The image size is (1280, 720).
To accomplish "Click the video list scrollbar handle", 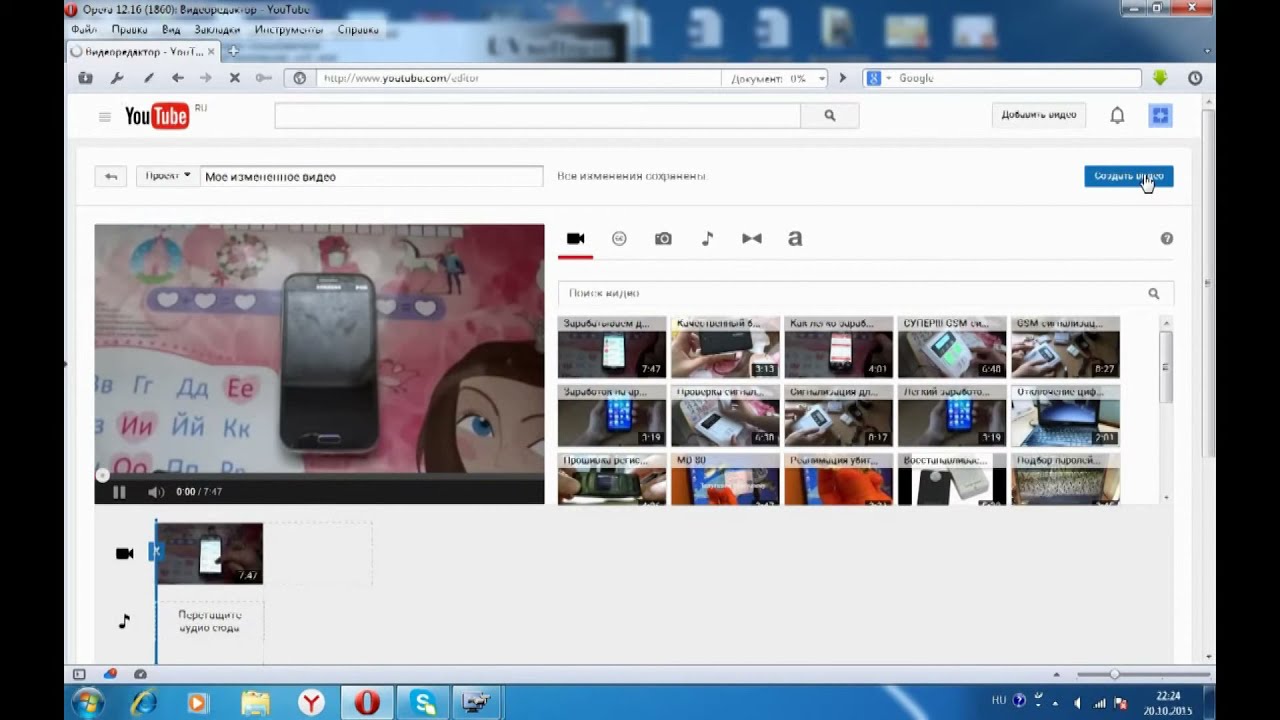I will pyautogui.click(x=1165, y=367).
